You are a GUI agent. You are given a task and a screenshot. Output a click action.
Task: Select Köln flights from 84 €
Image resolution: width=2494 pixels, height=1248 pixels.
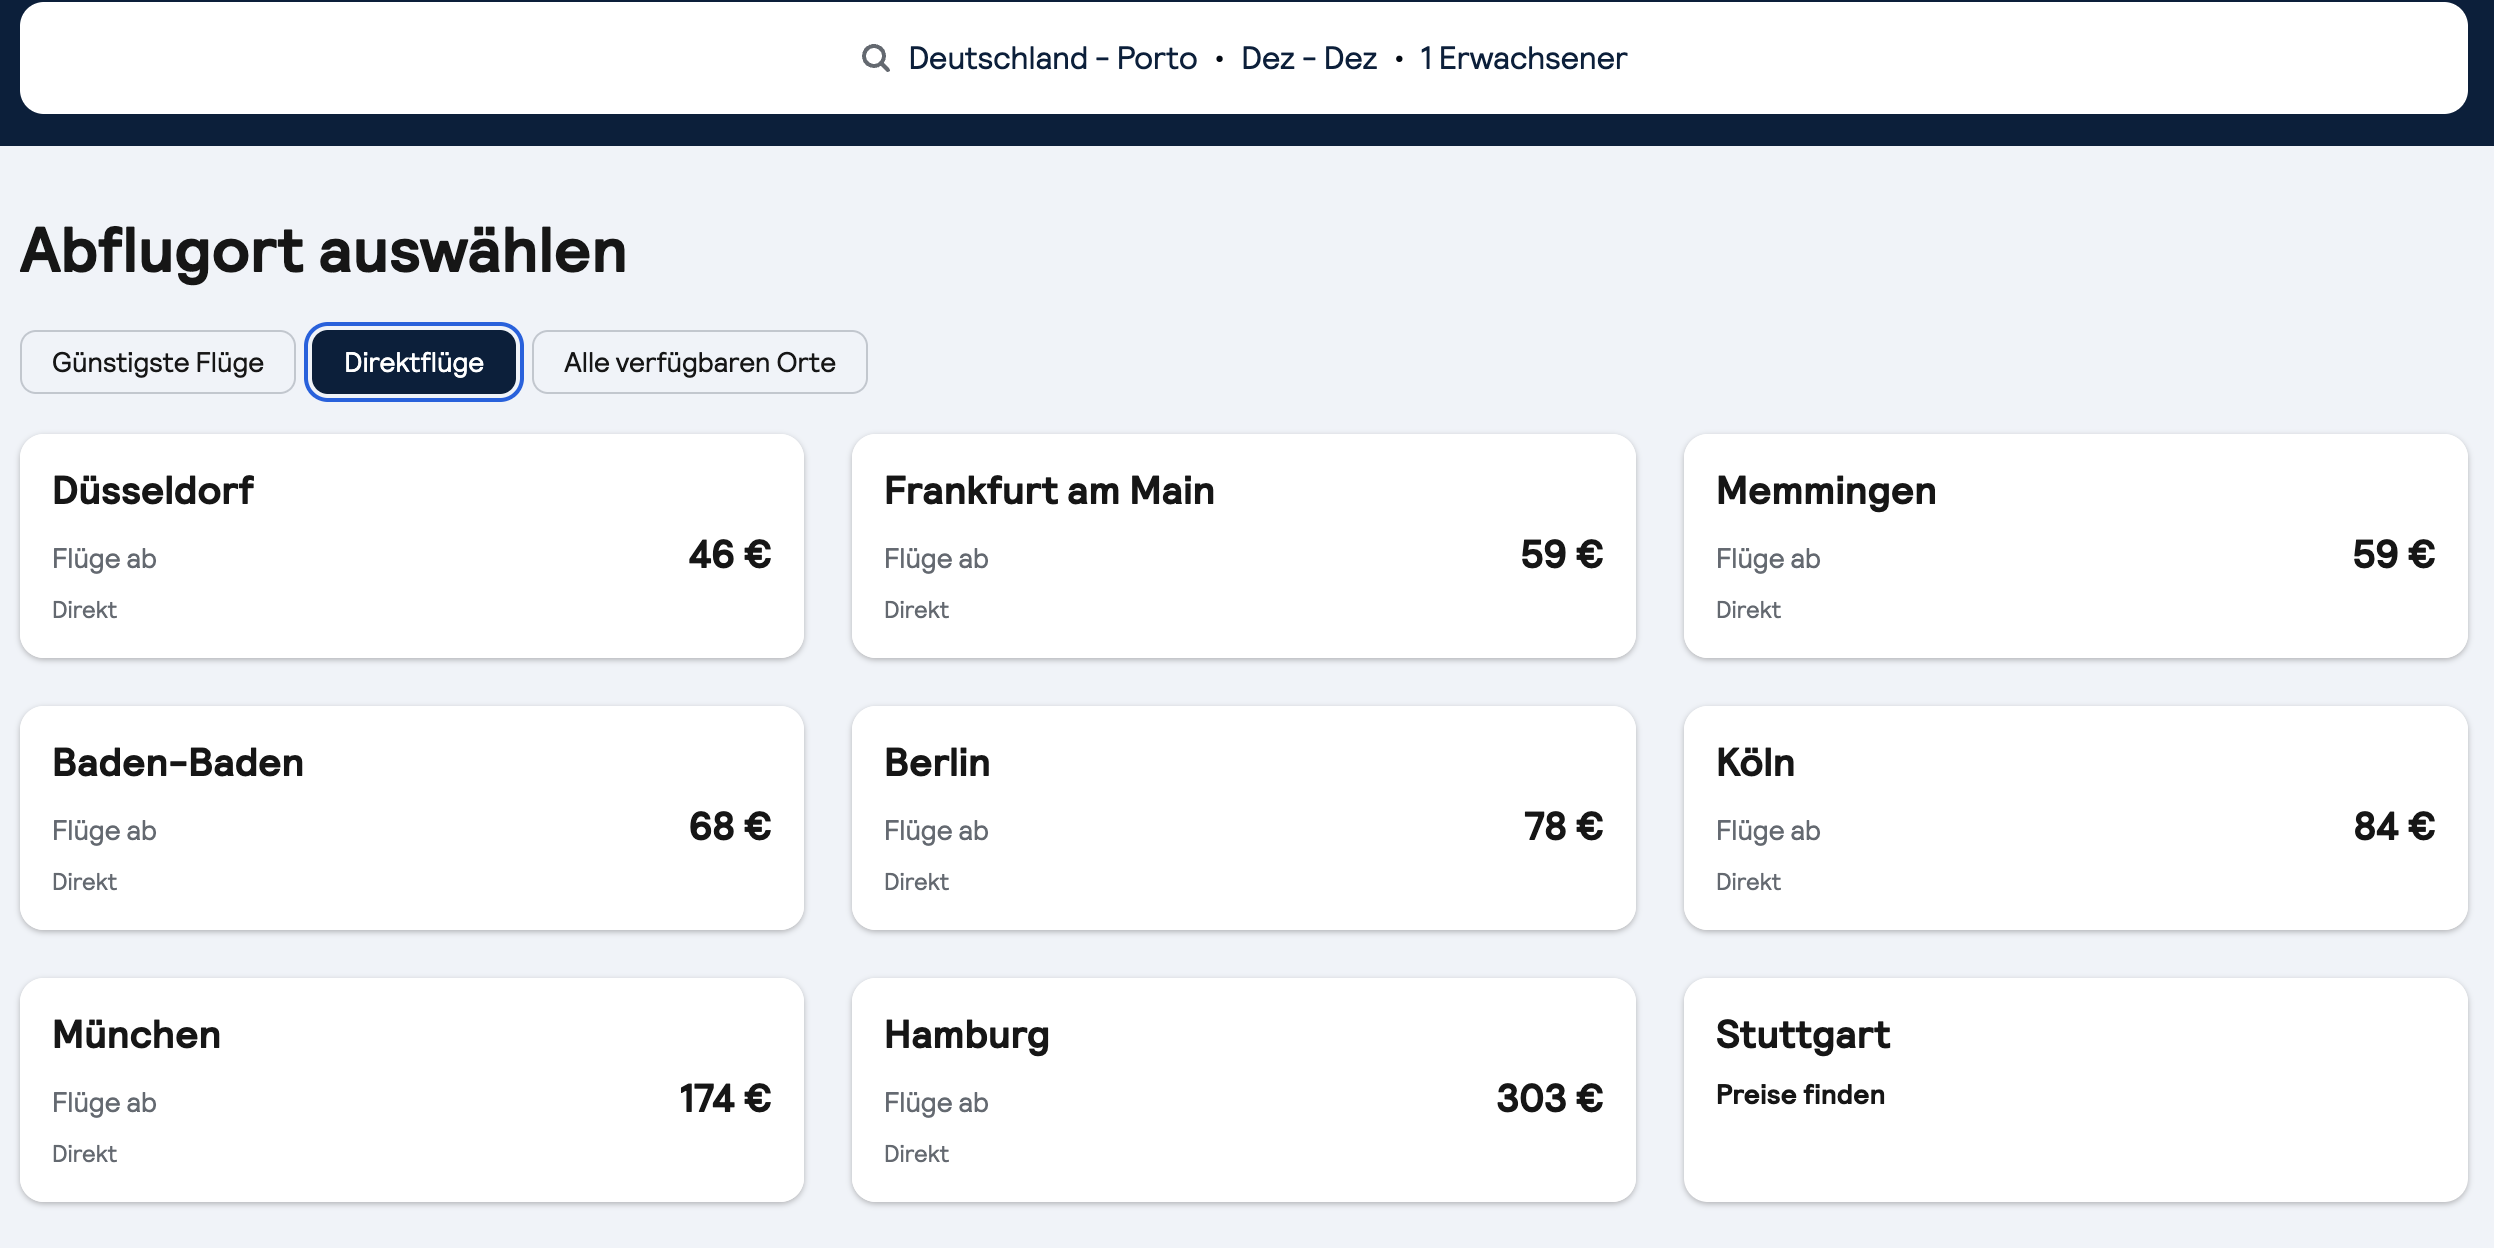point(2075,818)
